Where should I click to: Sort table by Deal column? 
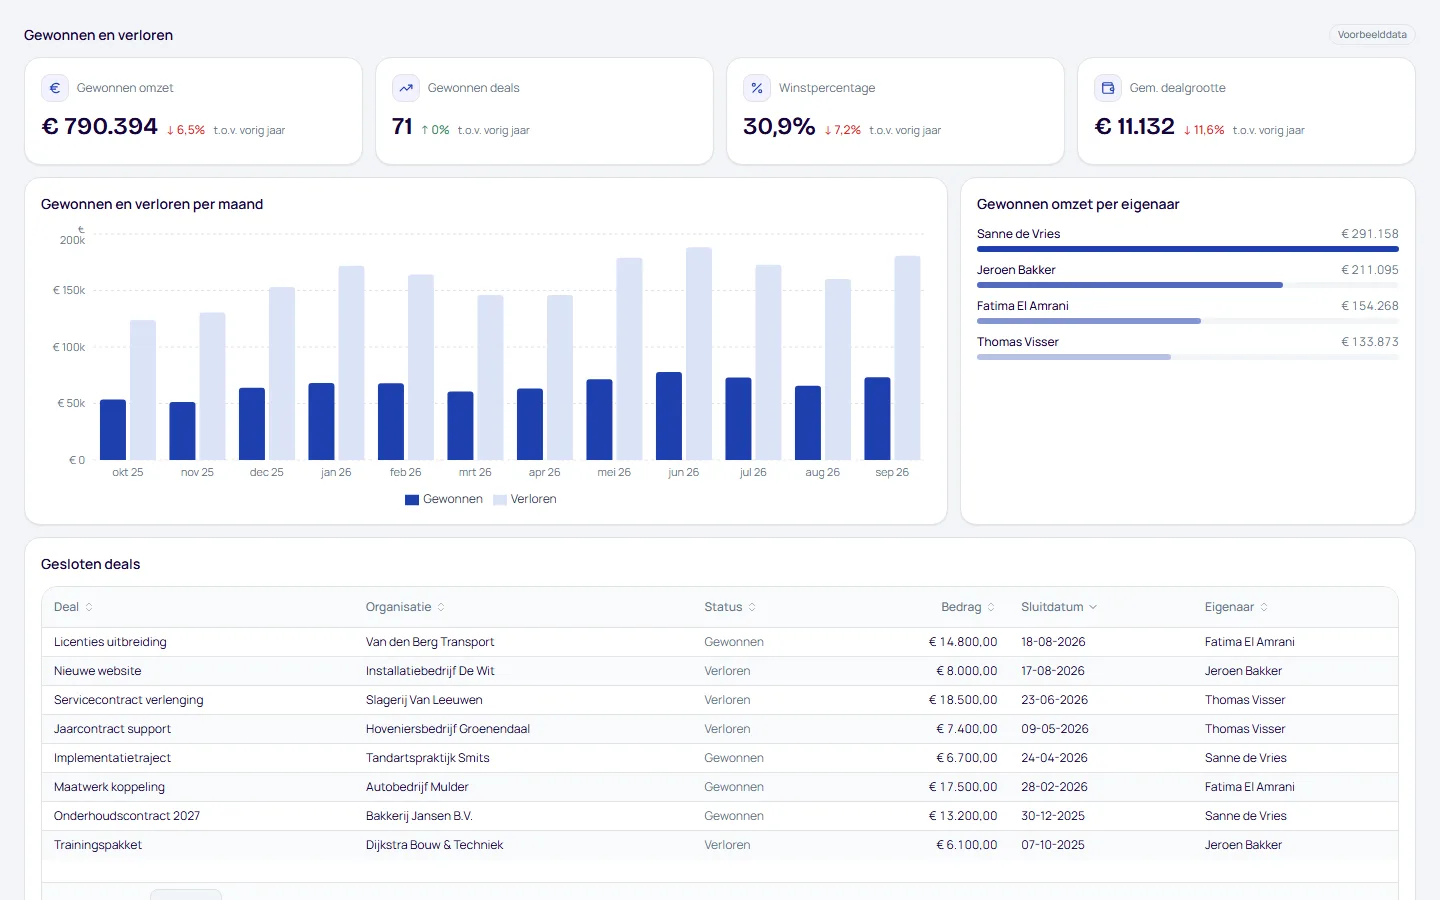click(73, 607)
